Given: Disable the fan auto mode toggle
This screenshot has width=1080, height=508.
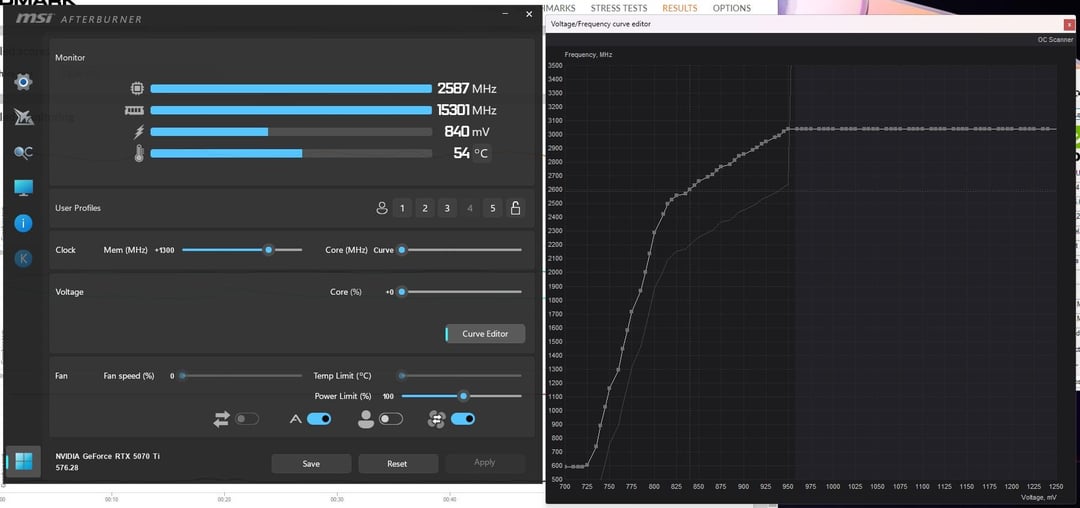Looking at the screenshot, I should [x=319, y=419].
